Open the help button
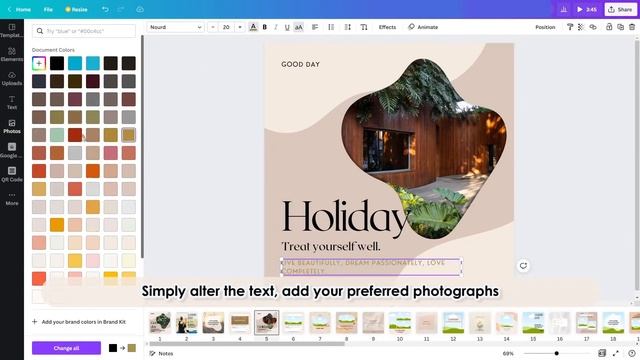The height and width of the screenshot is (360, 640). point(632,353)
